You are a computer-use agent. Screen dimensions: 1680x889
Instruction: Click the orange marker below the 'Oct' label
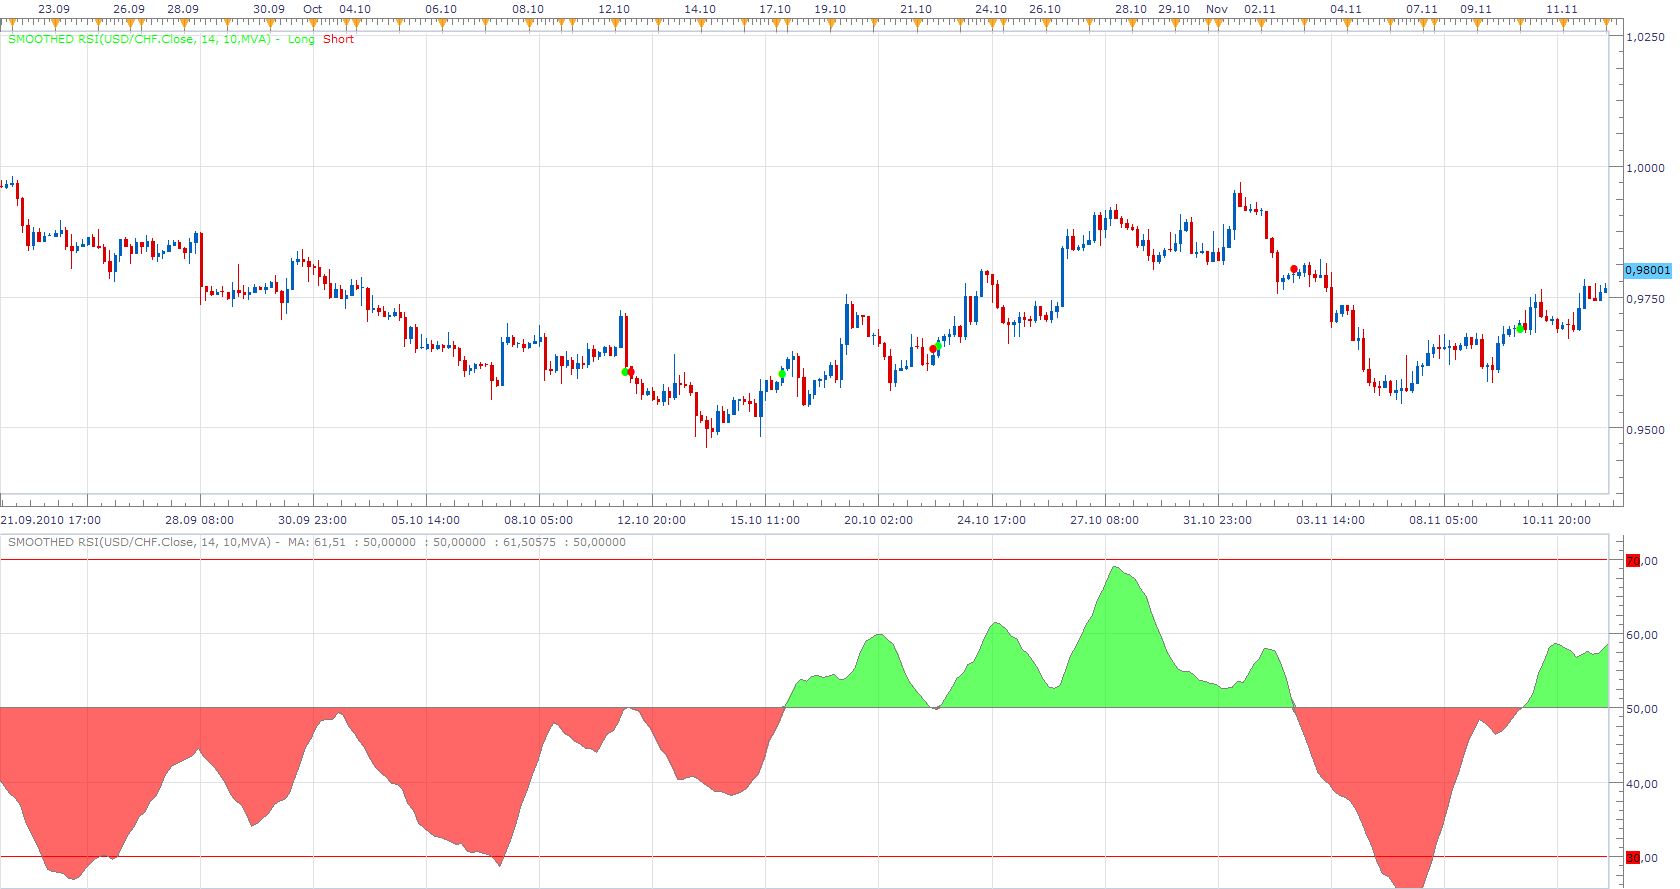tap(313, 22)
